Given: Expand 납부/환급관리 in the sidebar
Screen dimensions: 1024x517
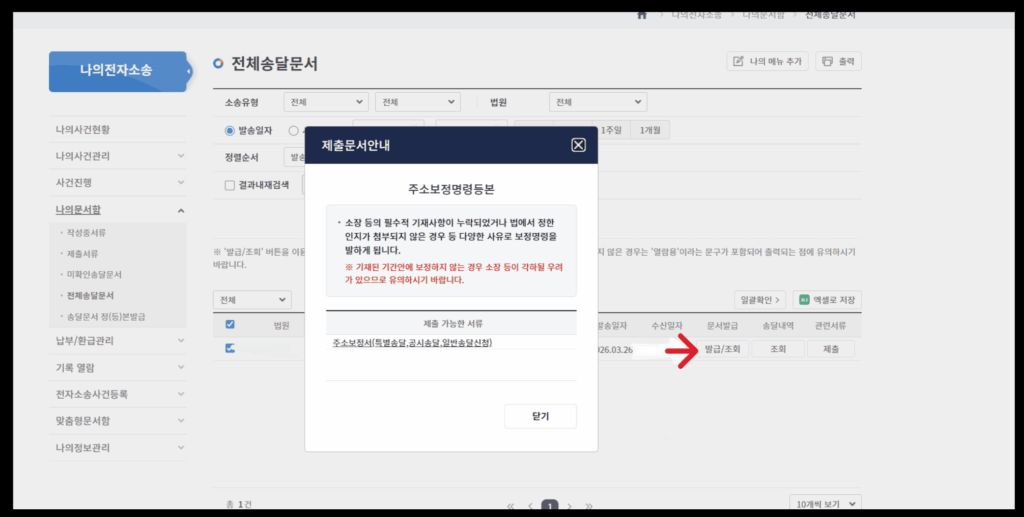Looking at the screenshot, I should coord(118,340).
